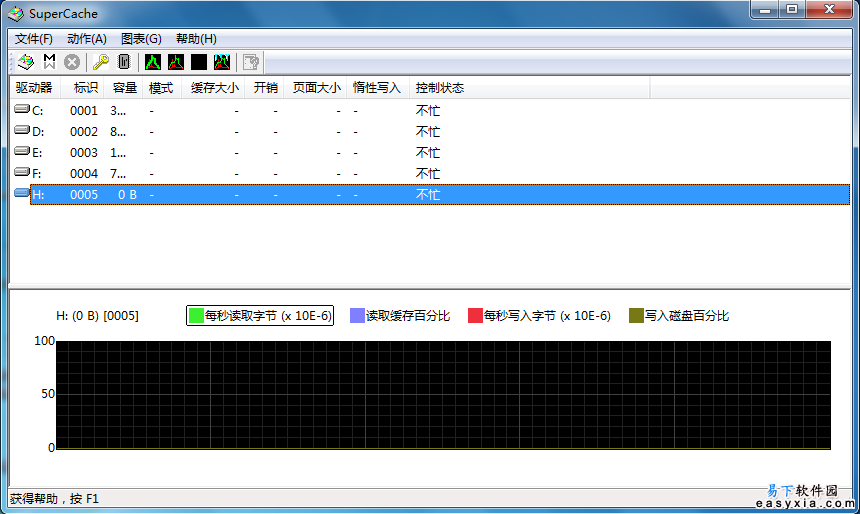Click the SuperCache title bar app icon
The width and height of the screenshot is (860, 514).
point(16,14)
